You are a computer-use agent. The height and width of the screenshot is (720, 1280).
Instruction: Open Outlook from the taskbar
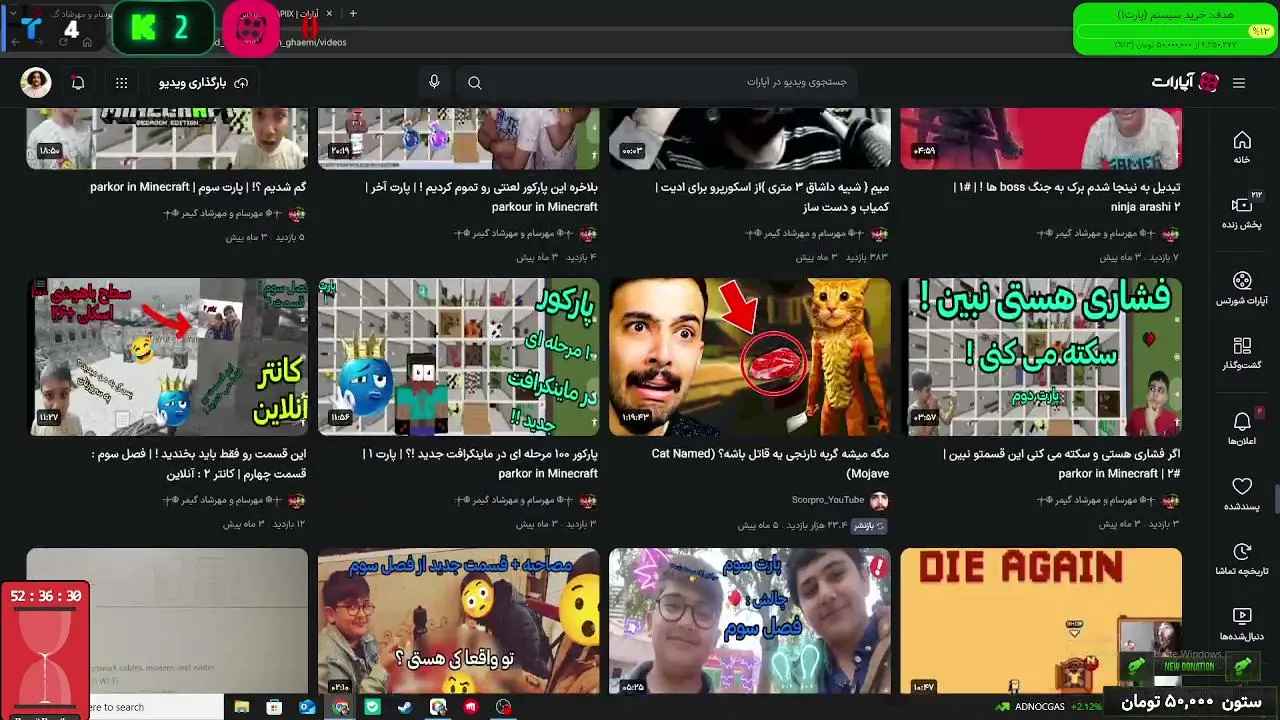tap(307, 707)
